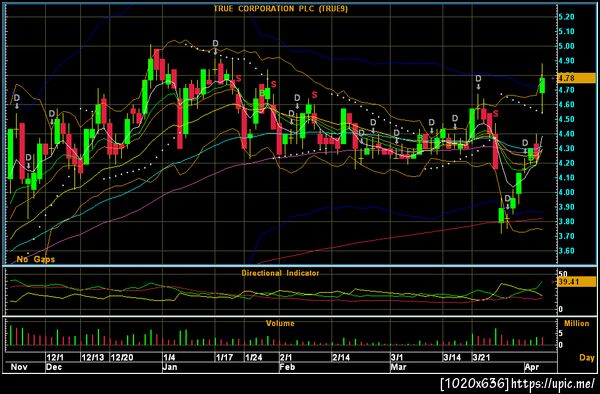Click the 50 label on Directional Indicator axis
Screen dimensions: 600x394
tap(563, 274)
